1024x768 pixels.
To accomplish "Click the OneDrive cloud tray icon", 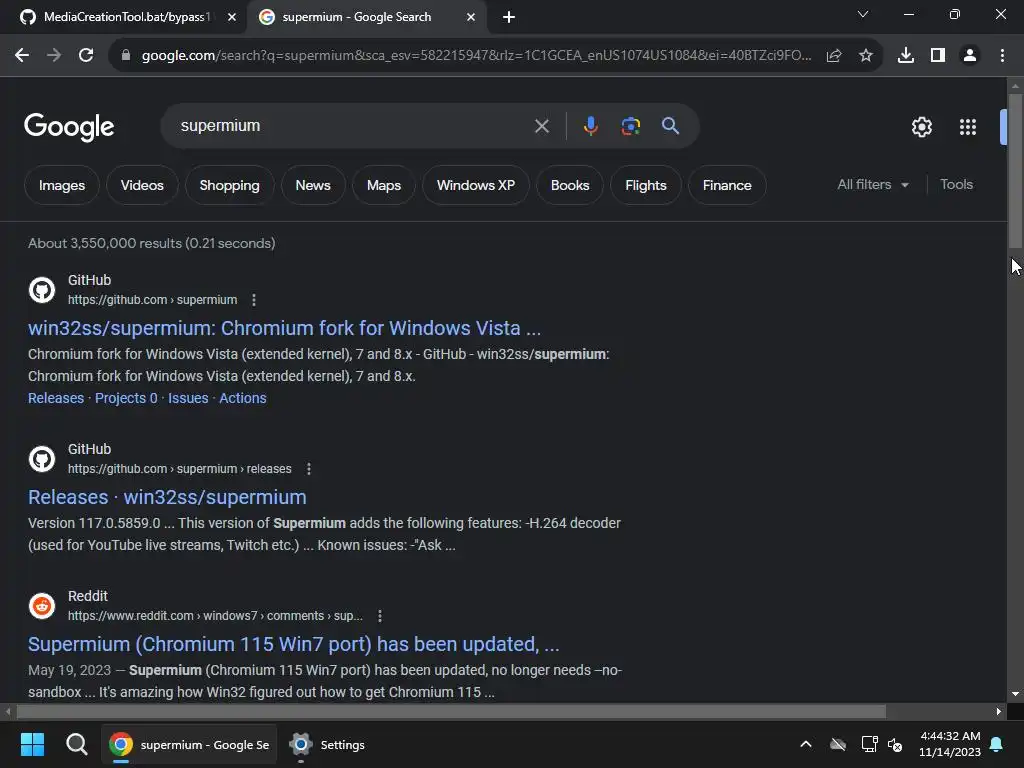I will click(x=838, y=744).
